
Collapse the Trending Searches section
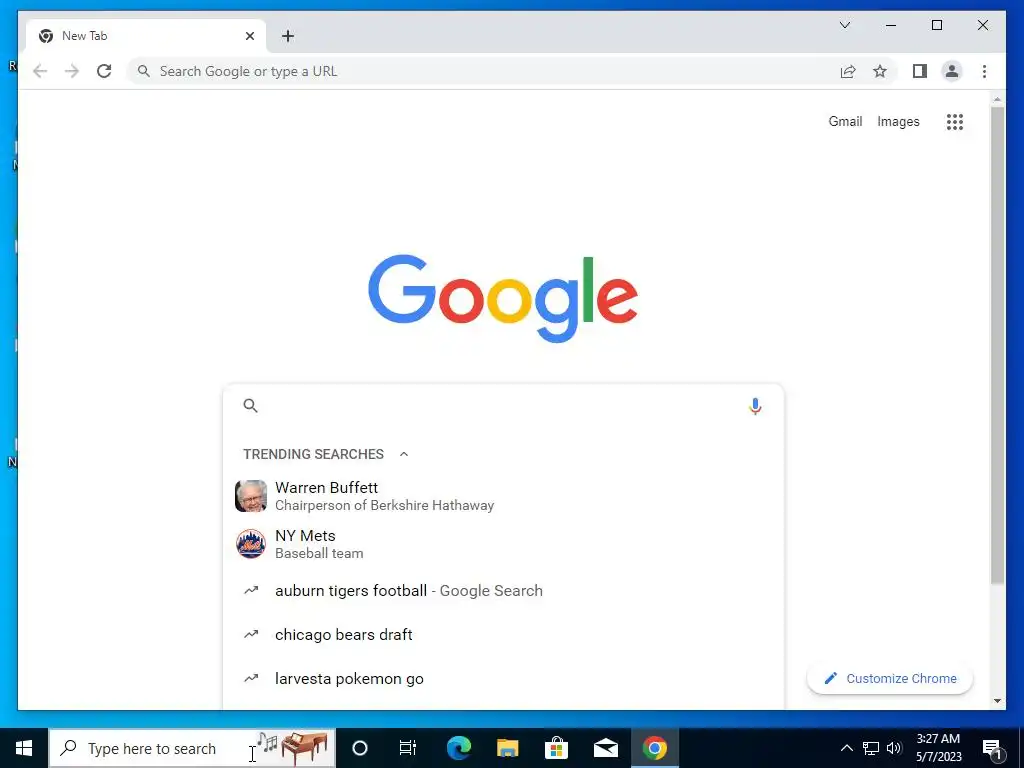(404, 454)
